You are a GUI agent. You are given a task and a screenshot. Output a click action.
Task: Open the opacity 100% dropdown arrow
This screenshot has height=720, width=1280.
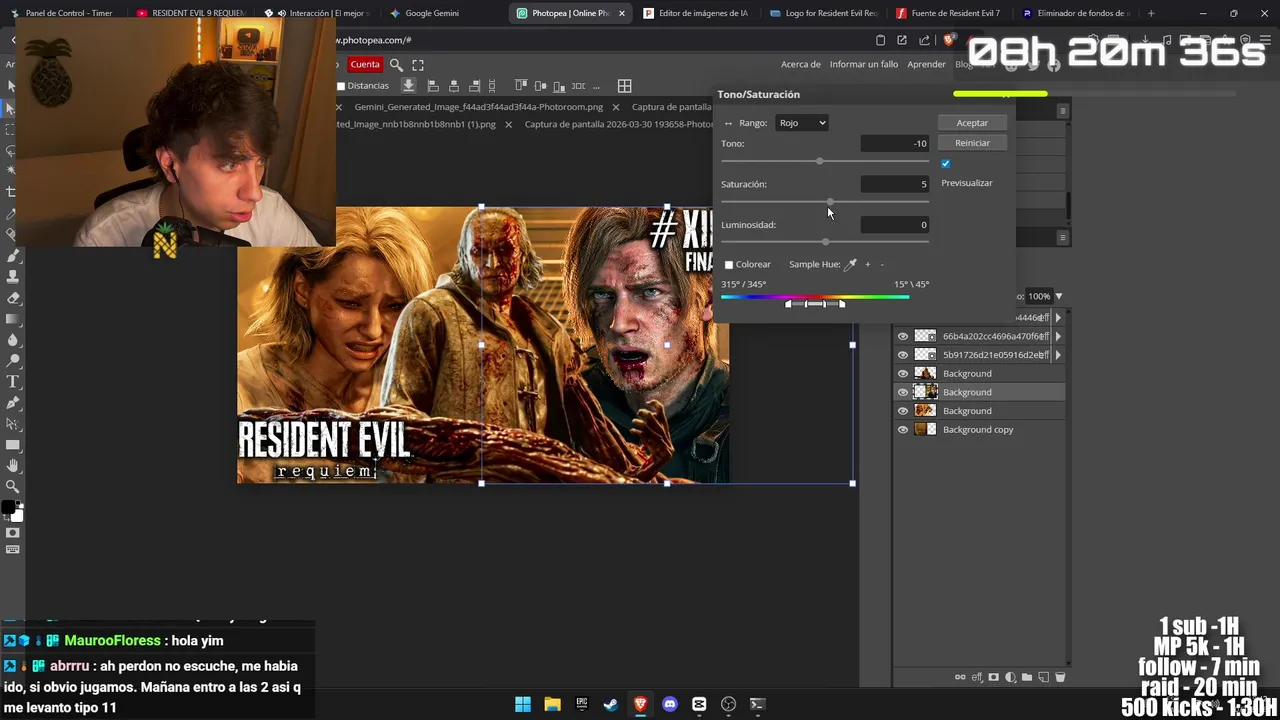pos(1059,296)
